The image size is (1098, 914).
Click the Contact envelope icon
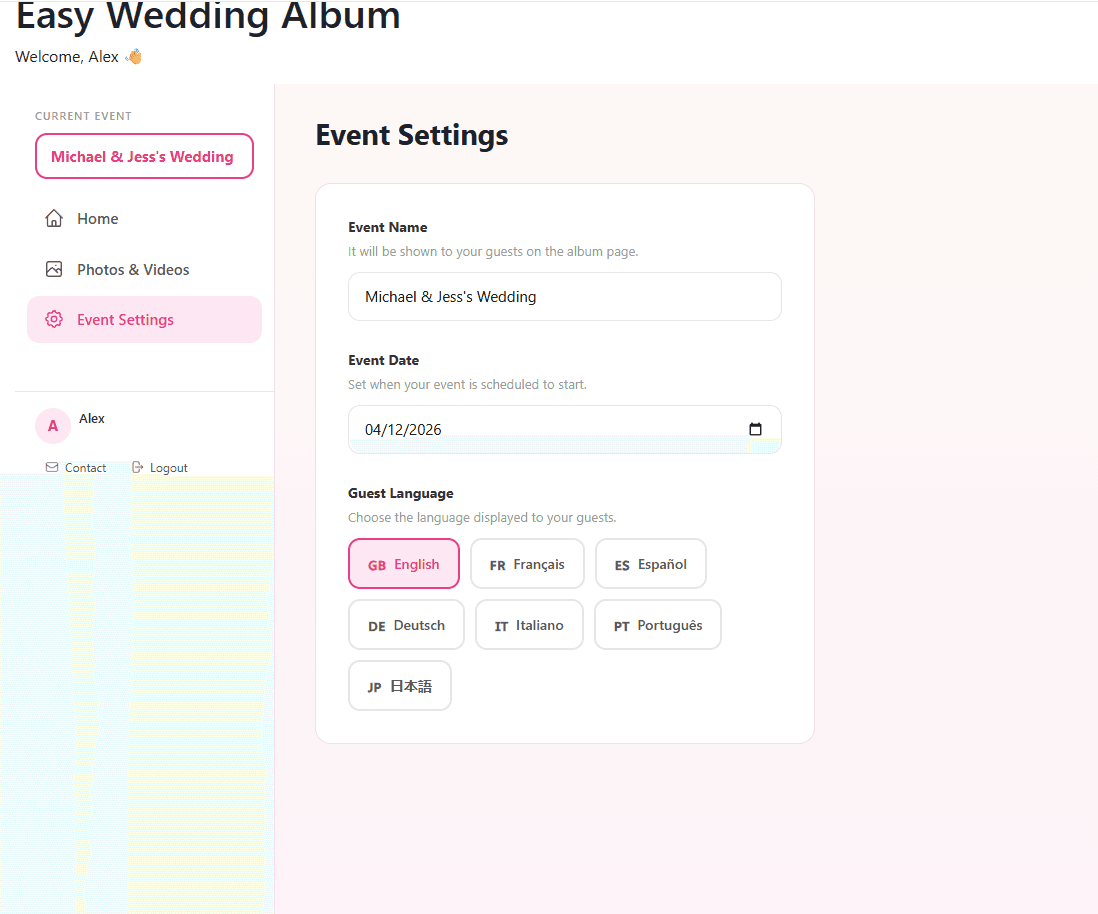tap(51, 467)
